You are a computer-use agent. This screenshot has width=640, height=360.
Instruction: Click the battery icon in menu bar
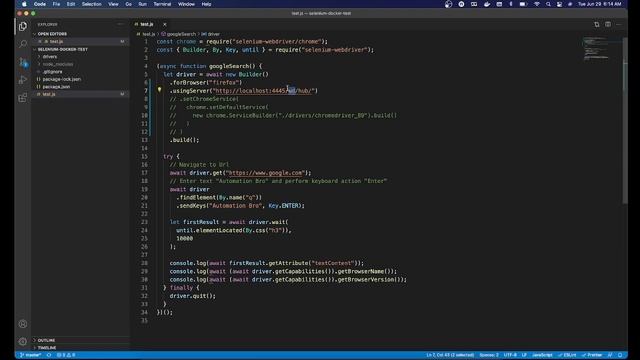click(523, 4)
